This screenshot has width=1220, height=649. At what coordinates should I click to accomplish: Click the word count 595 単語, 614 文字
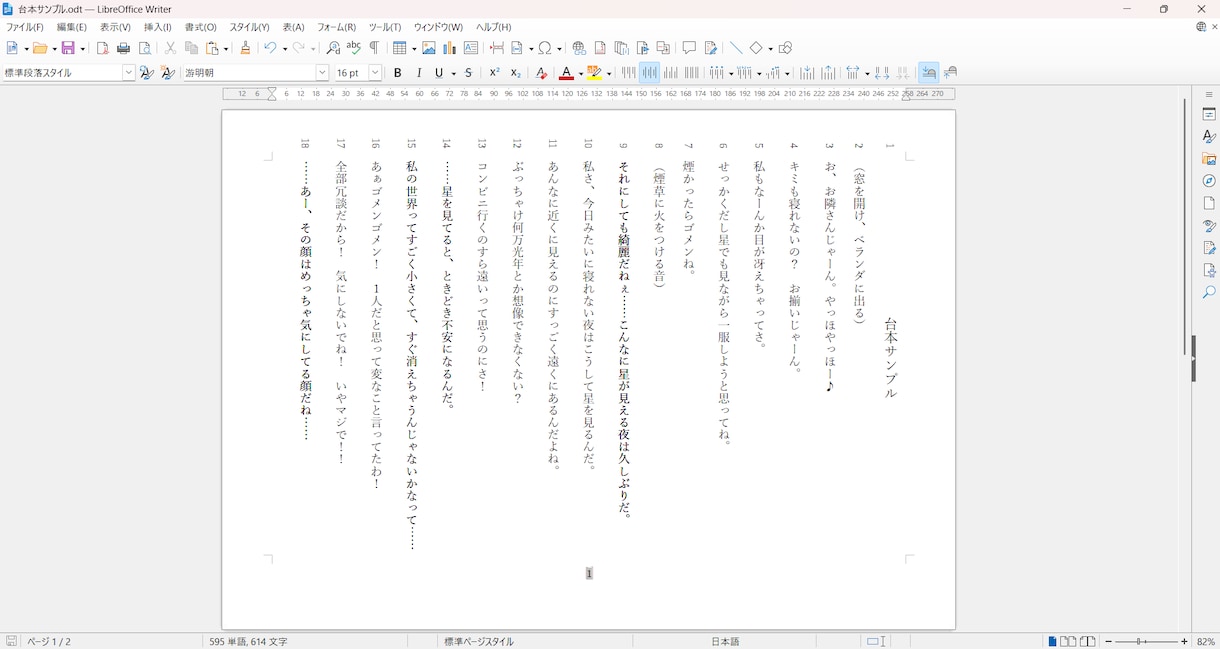249,642
